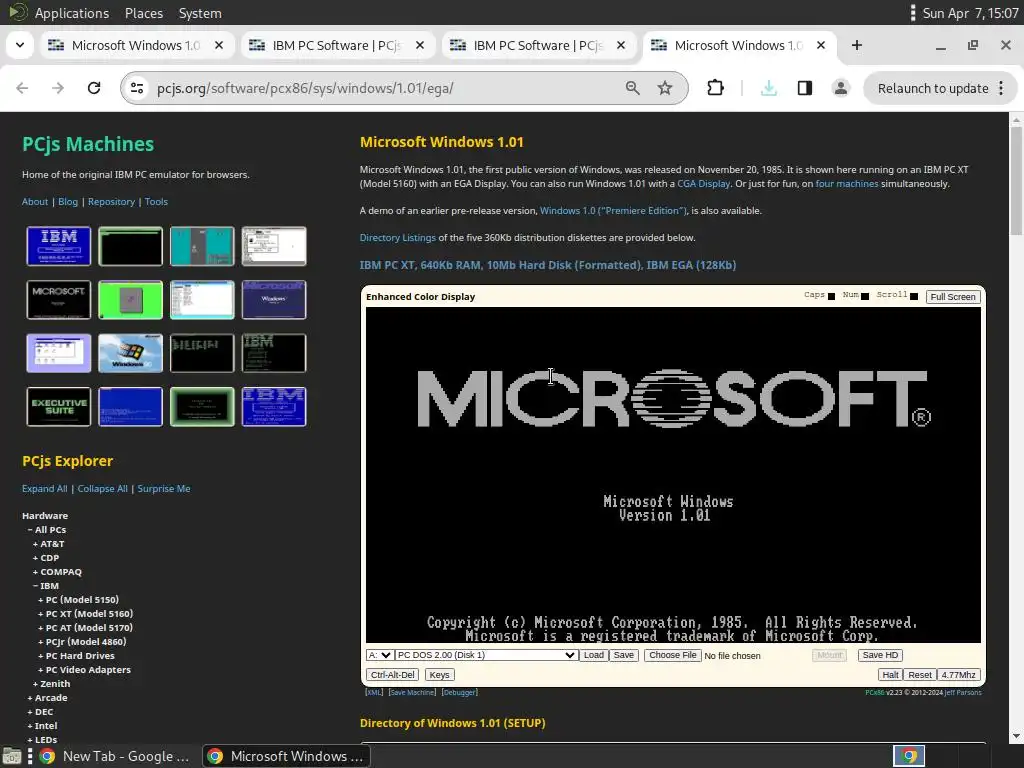Viewport: 1024px width, 768px height.
Task: Open tab search chevron at tab strip
Action: click(20, 45)
